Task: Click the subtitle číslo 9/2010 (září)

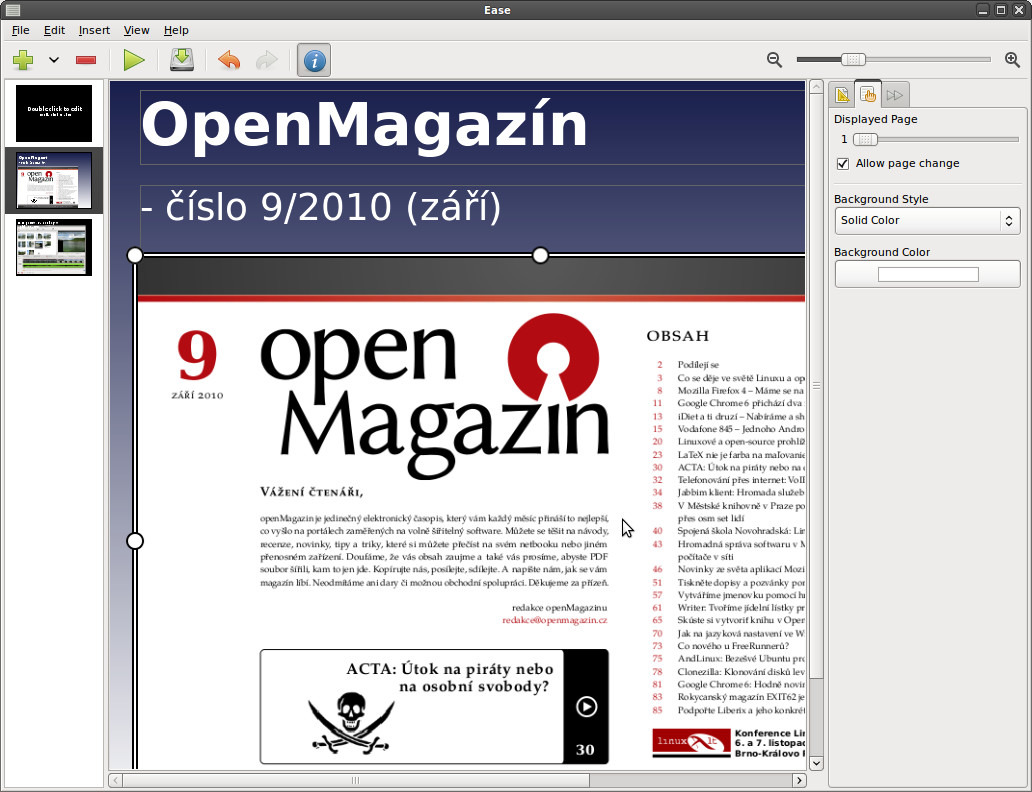Action: (321, 207)
